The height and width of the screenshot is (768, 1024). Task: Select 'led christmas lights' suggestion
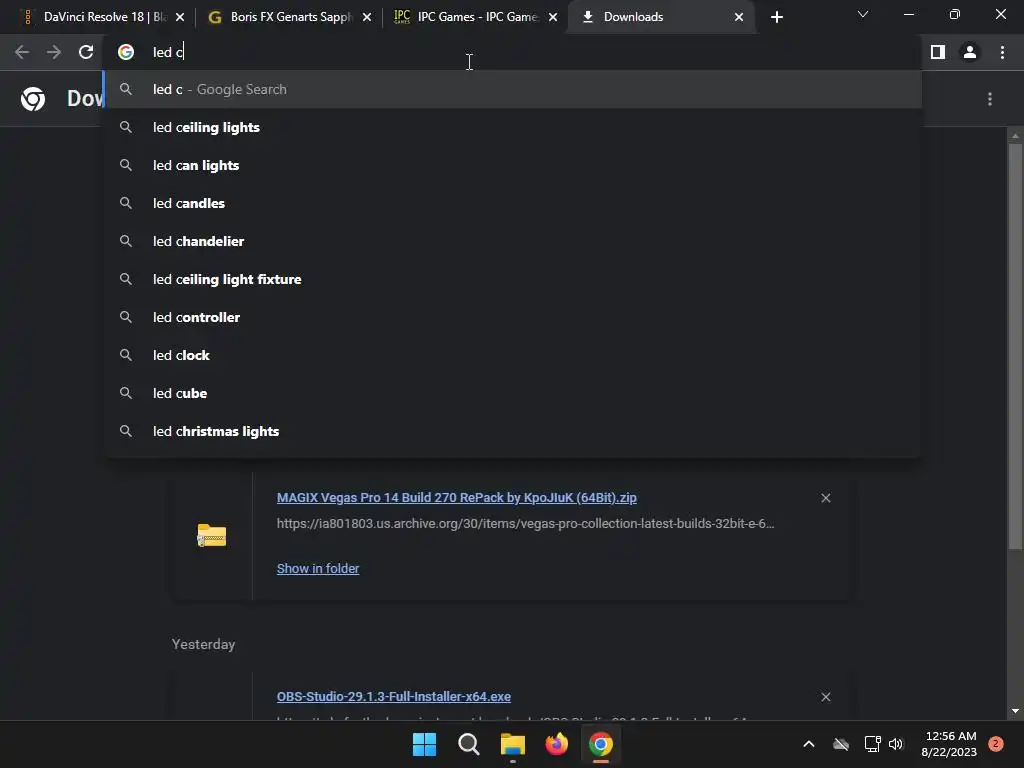click(513, 431)
